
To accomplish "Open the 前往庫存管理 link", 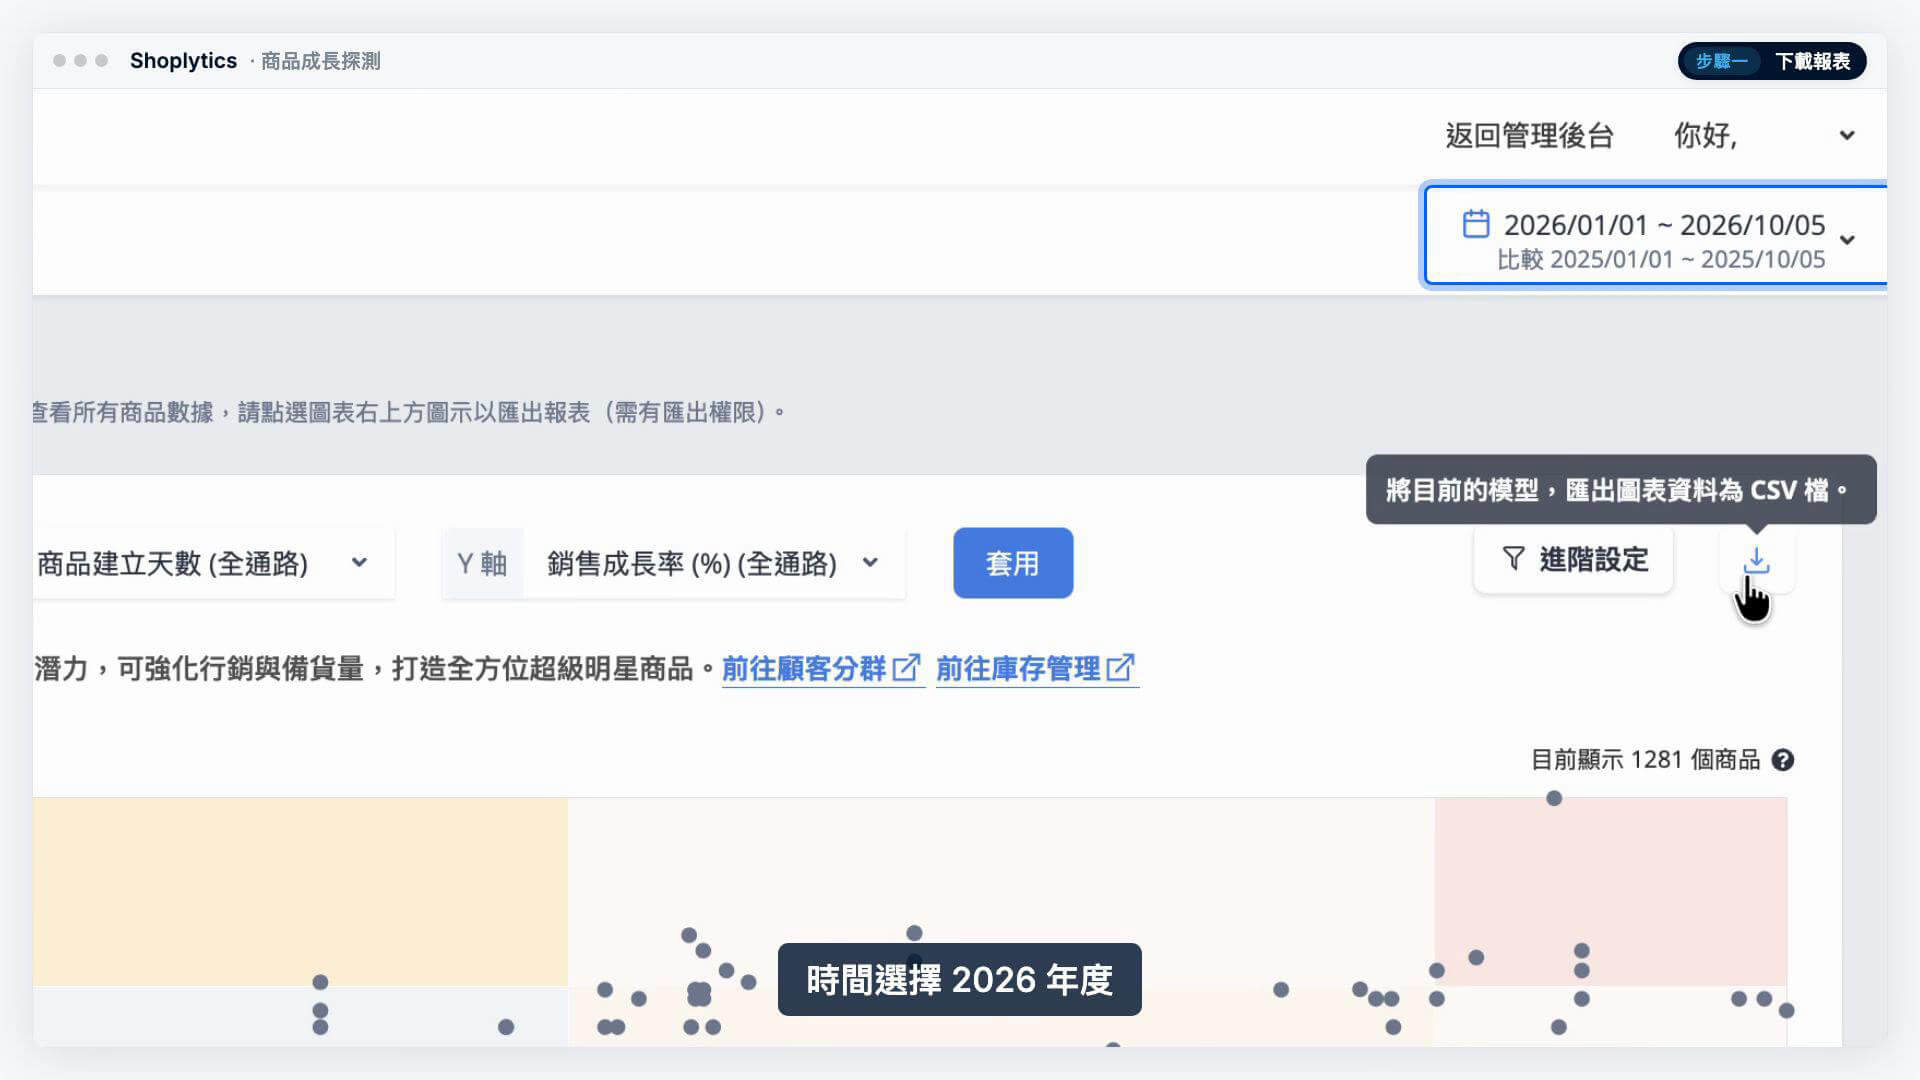I will coord(1036,668).
